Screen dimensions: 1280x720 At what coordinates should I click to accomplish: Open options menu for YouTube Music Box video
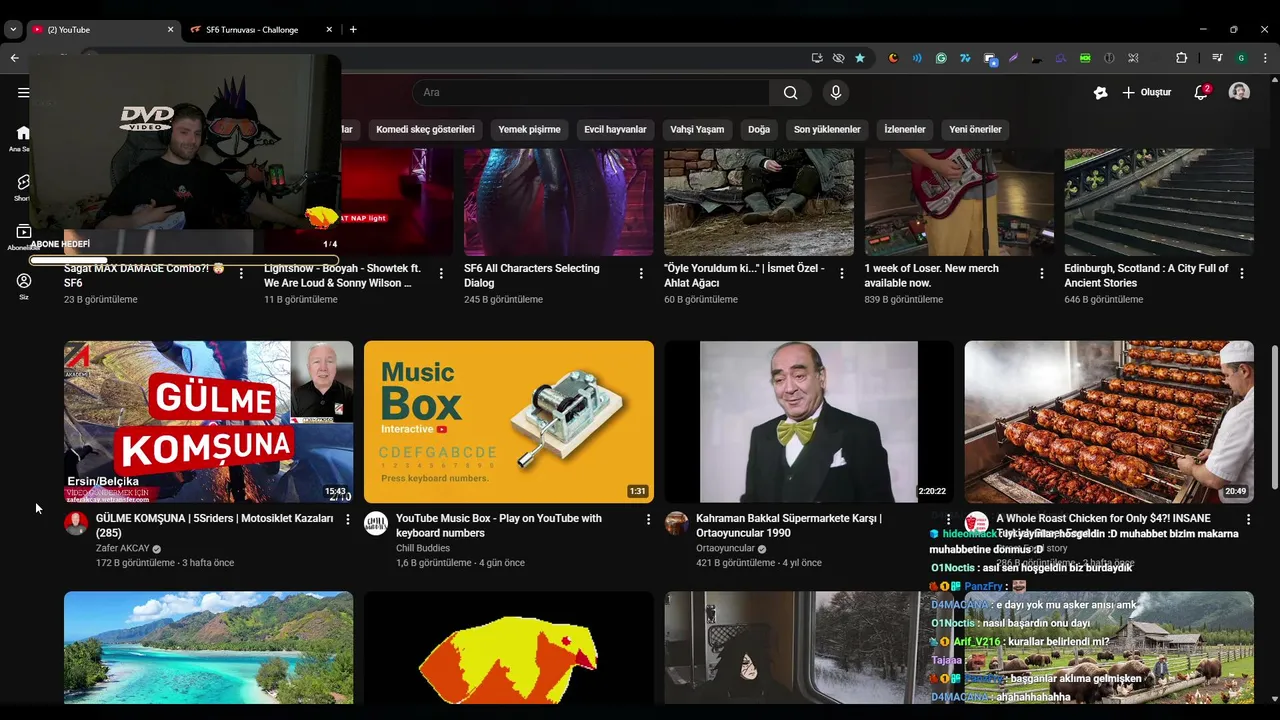(x=648, y=519)
